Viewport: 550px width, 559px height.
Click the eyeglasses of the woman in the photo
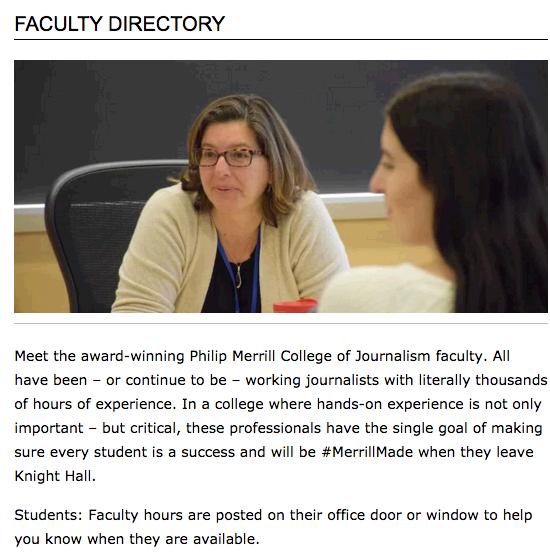pos(228,157)
